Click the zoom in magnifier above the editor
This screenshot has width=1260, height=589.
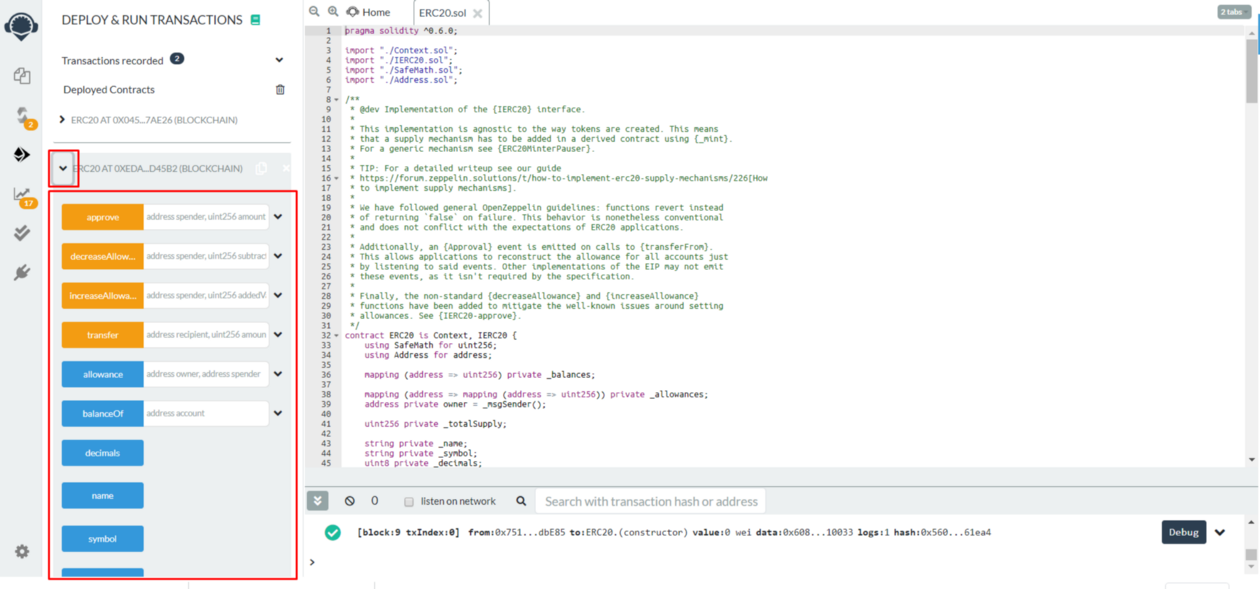pyautogui.click(x=333, y=12)
